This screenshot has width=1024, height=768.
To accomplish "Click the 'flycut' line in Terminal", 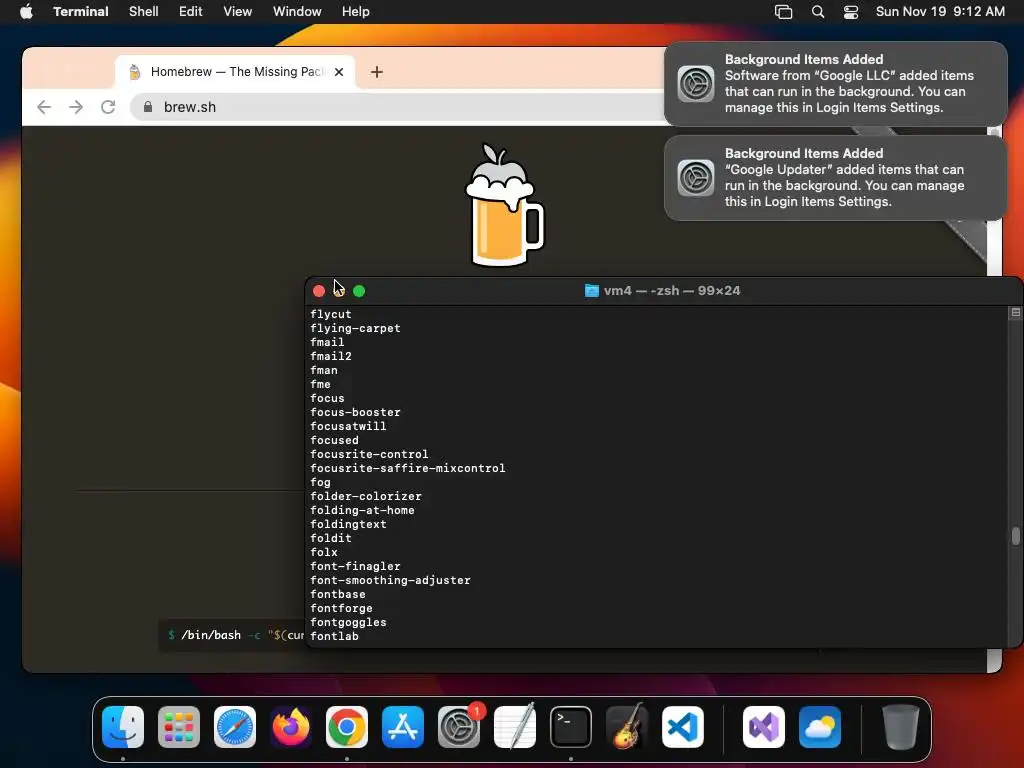I will click(330, 314).
